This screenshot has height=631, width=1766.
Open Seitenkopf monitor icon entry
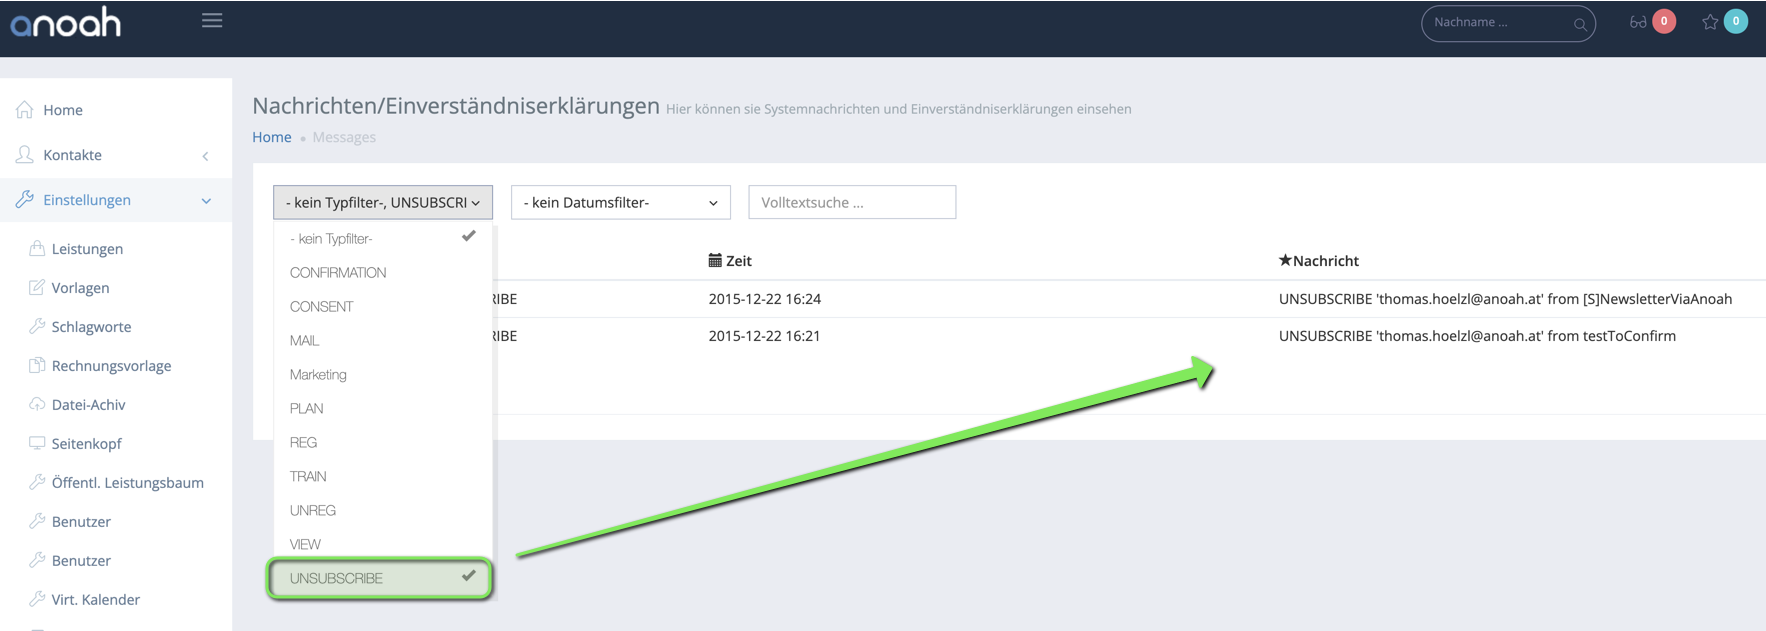[86, 444]
